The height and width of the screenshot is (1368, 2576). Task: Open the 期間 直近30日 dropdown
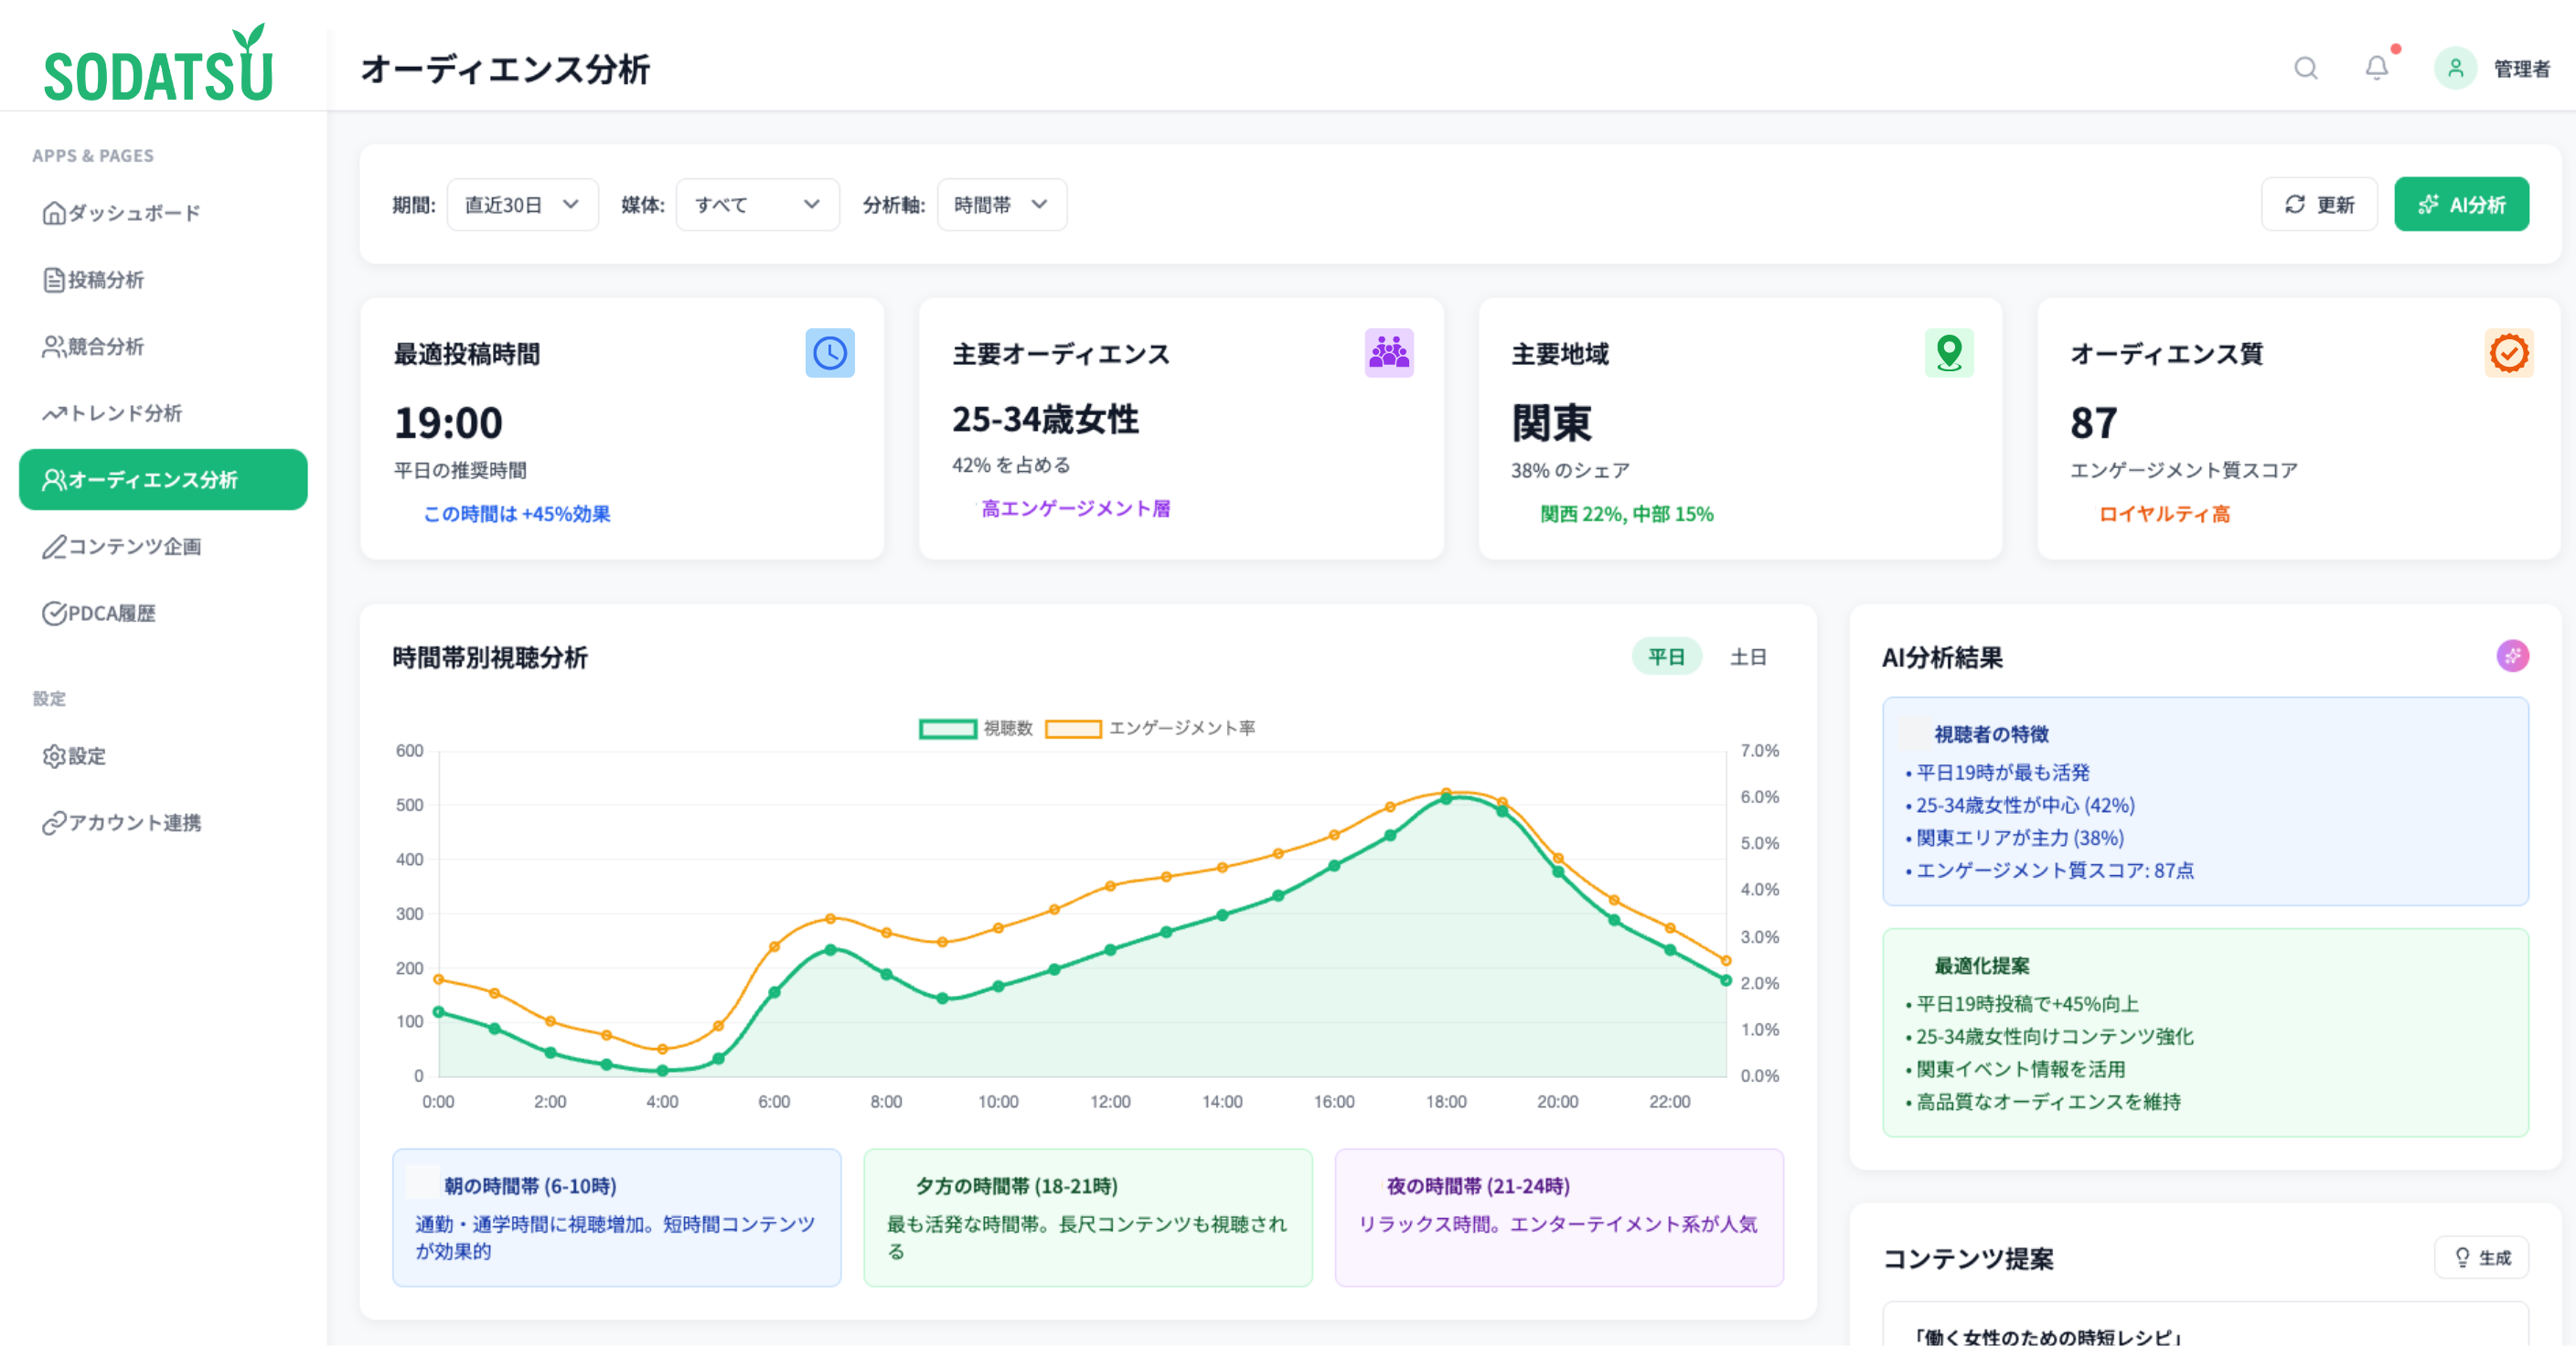tap(522, 205)
